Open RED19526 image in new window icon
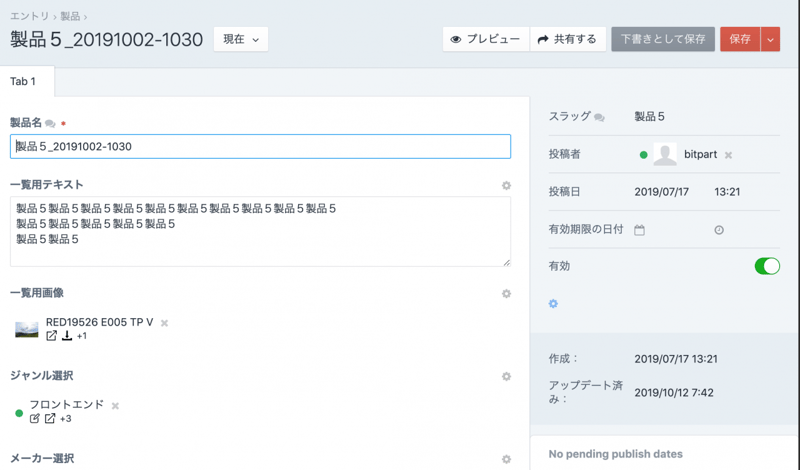This screenshot has height=470, width=800. [51, 336]
